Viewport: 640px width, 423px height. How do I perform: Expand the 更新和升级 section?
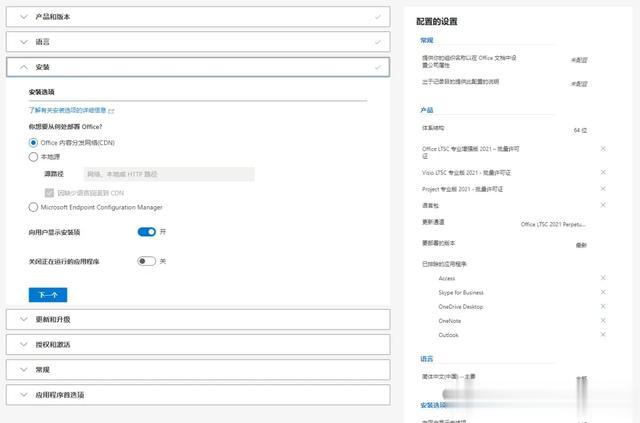pos(198,319)
